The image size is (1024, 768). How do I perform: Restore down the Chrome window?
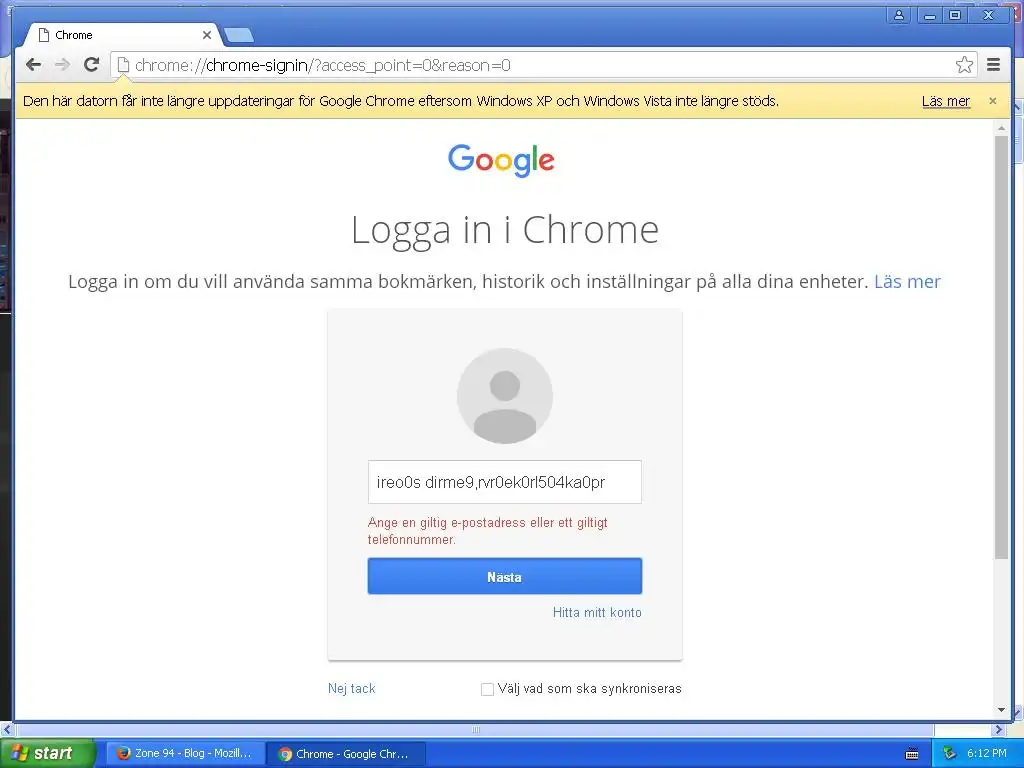[955, 14]
